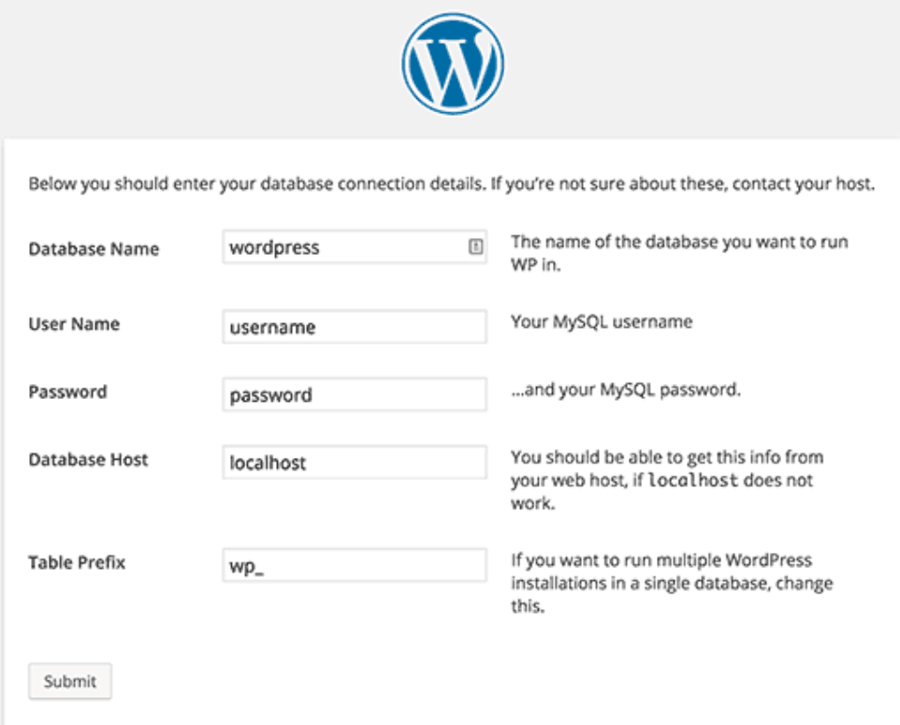Click the monospaced 'localhost' word in help text
Viewport: 900px width, 725px height.
693,481
